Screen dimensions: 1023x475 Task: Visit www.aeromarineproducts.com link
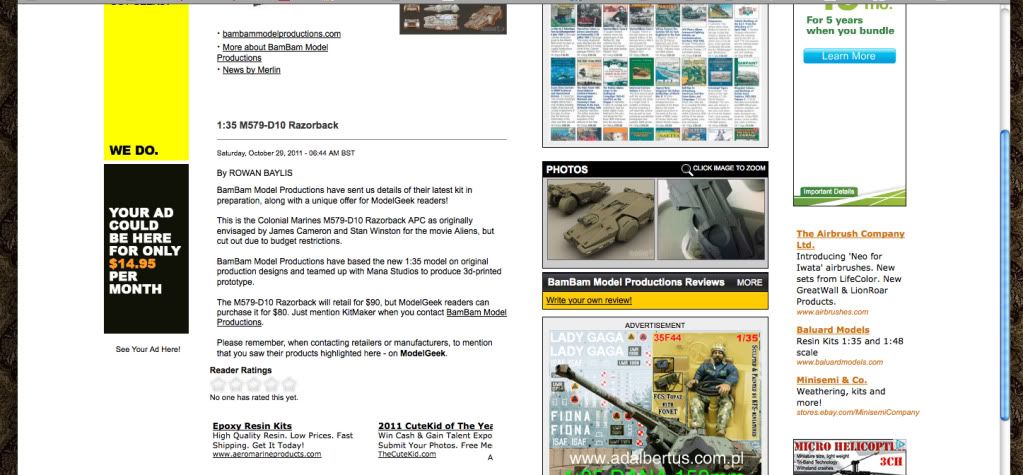[x=267, y=454]
